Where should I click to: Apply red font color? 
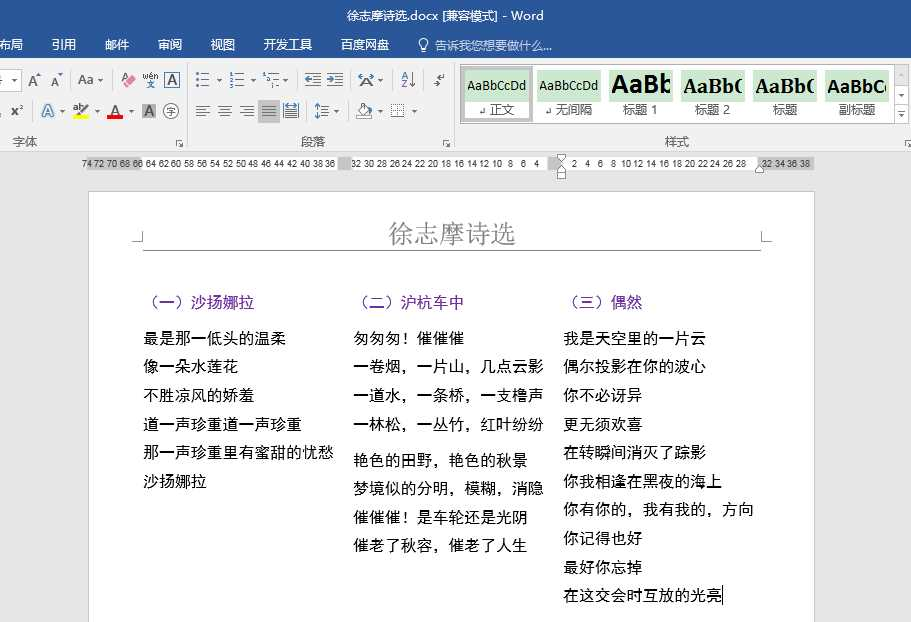point(115,111)
